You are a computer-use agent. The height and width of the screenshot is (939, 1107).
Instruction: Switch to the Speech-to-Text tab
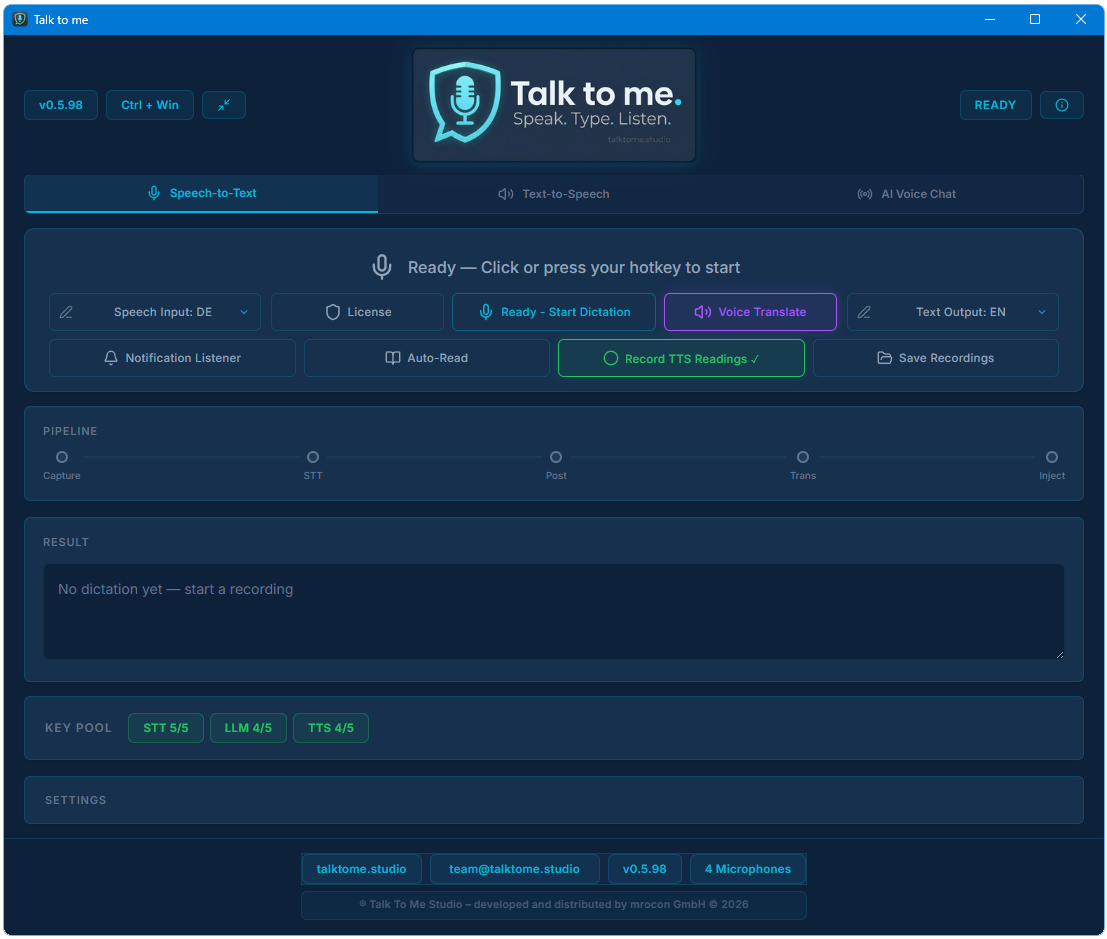(201, 193)
